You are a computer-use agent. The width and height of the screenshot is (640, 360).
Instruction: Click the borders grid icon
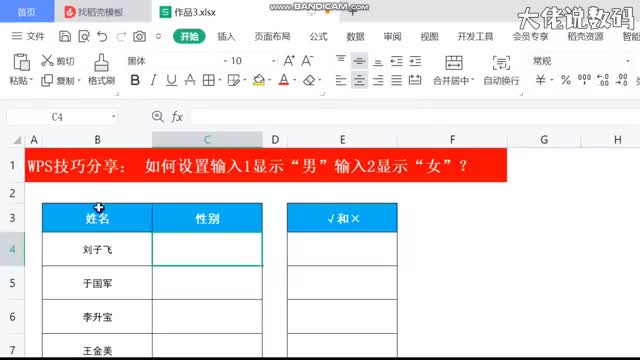click(x=209, y=80)
